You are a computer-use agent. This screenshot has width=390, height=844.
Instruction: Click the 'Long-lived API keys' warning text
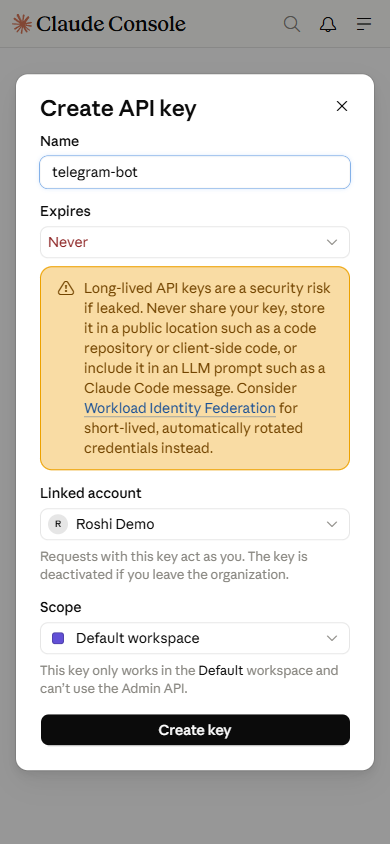tap(207, 368)
